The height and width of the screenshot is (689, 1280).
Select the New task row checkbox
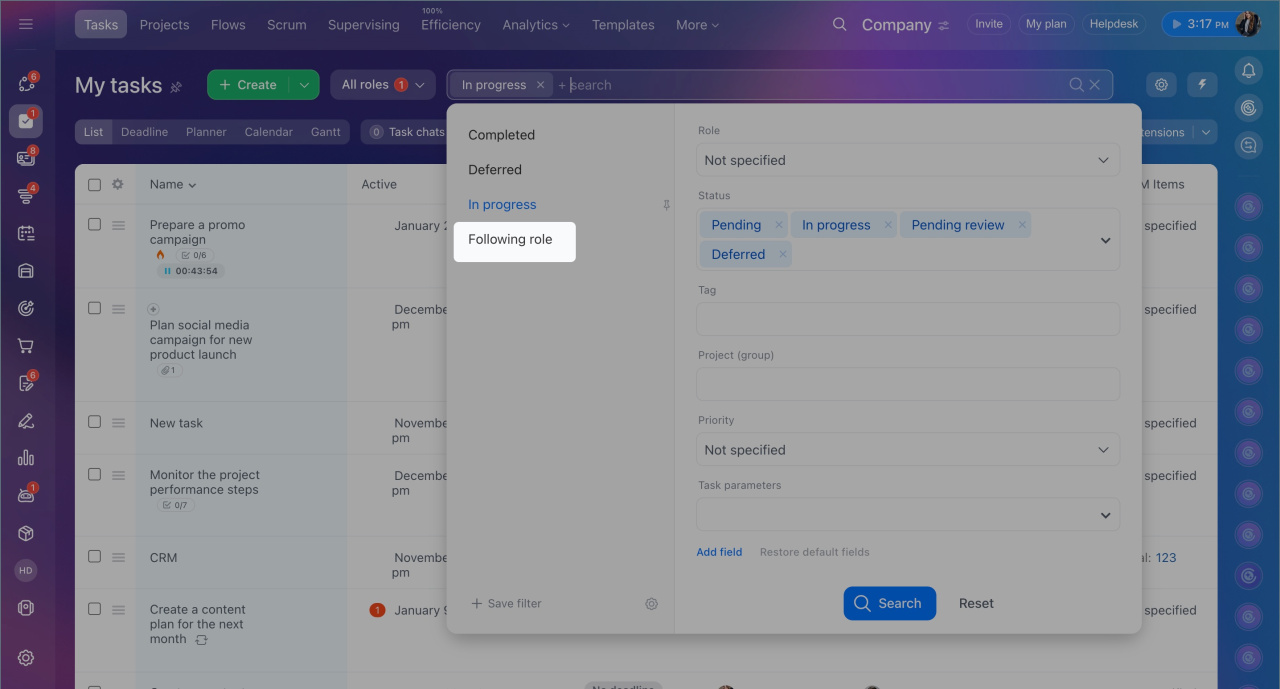94,422
